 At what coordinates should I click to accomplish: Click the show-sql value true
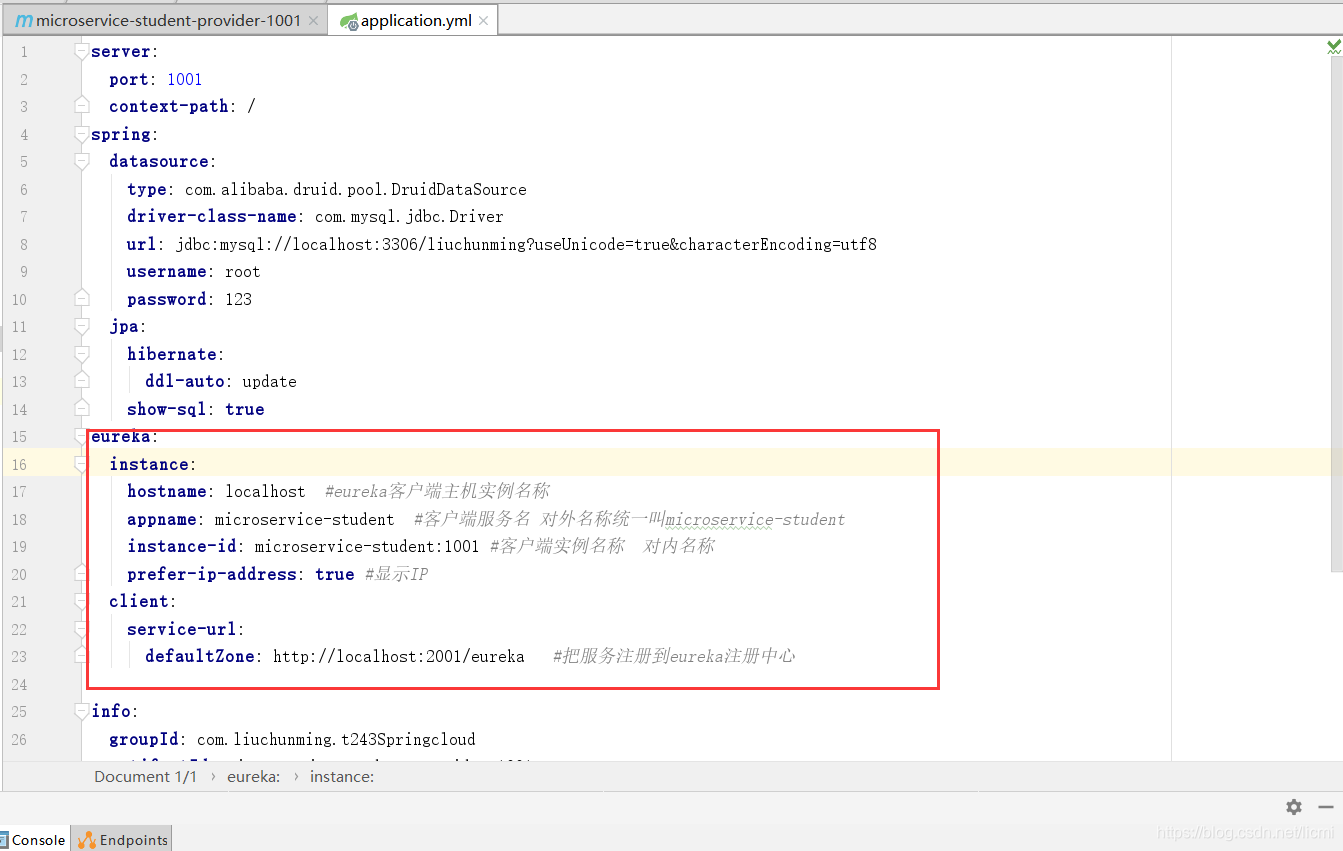[x=245, y=409]
